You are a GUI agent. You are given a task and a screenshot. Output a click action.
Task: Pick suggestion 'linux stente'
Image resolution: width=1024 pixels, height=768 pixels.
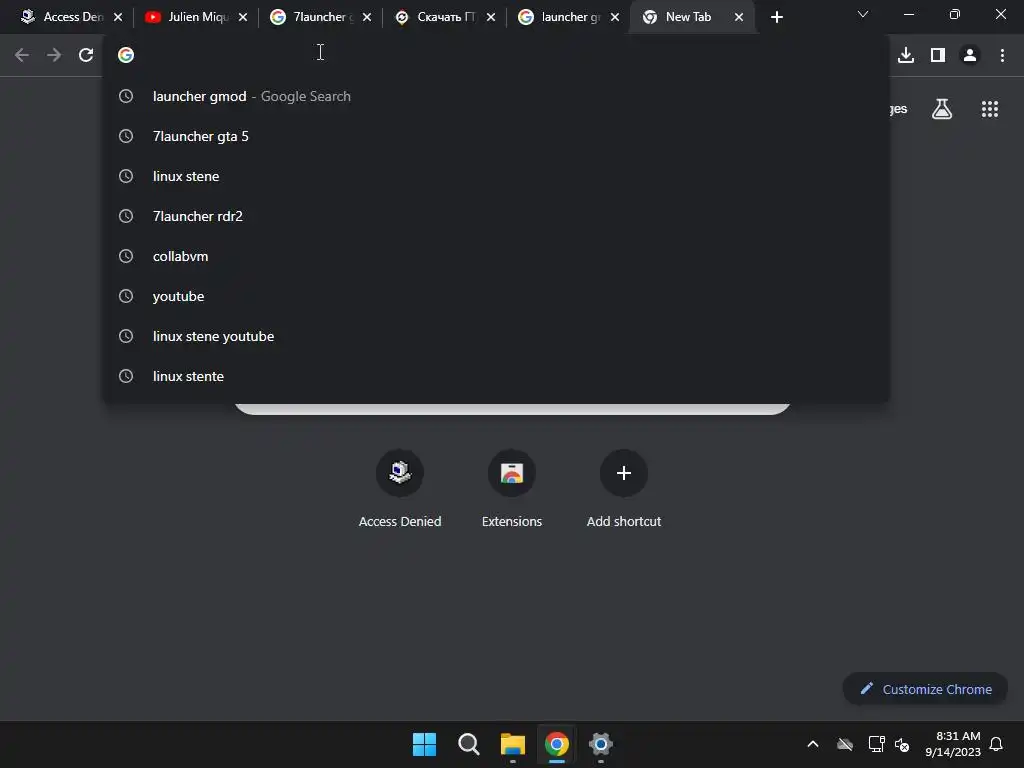[x=496, y=376]
